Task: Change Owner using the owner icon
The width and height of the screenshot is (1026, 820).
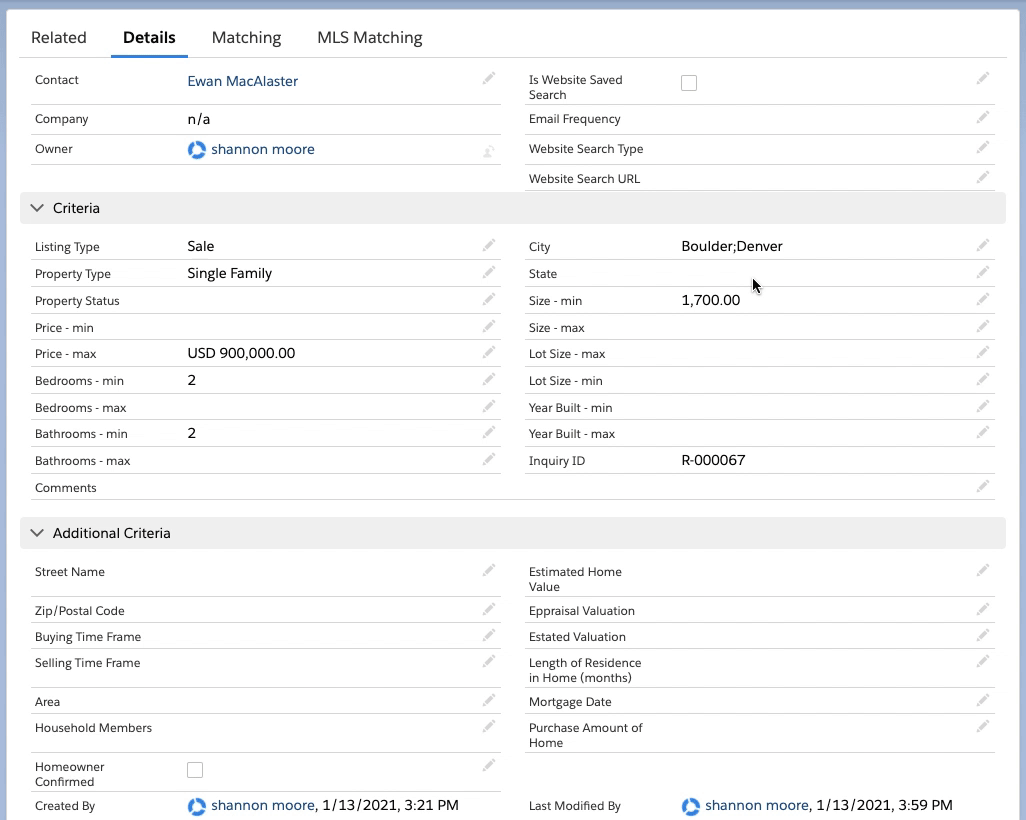Action: (x=489, y=152)
